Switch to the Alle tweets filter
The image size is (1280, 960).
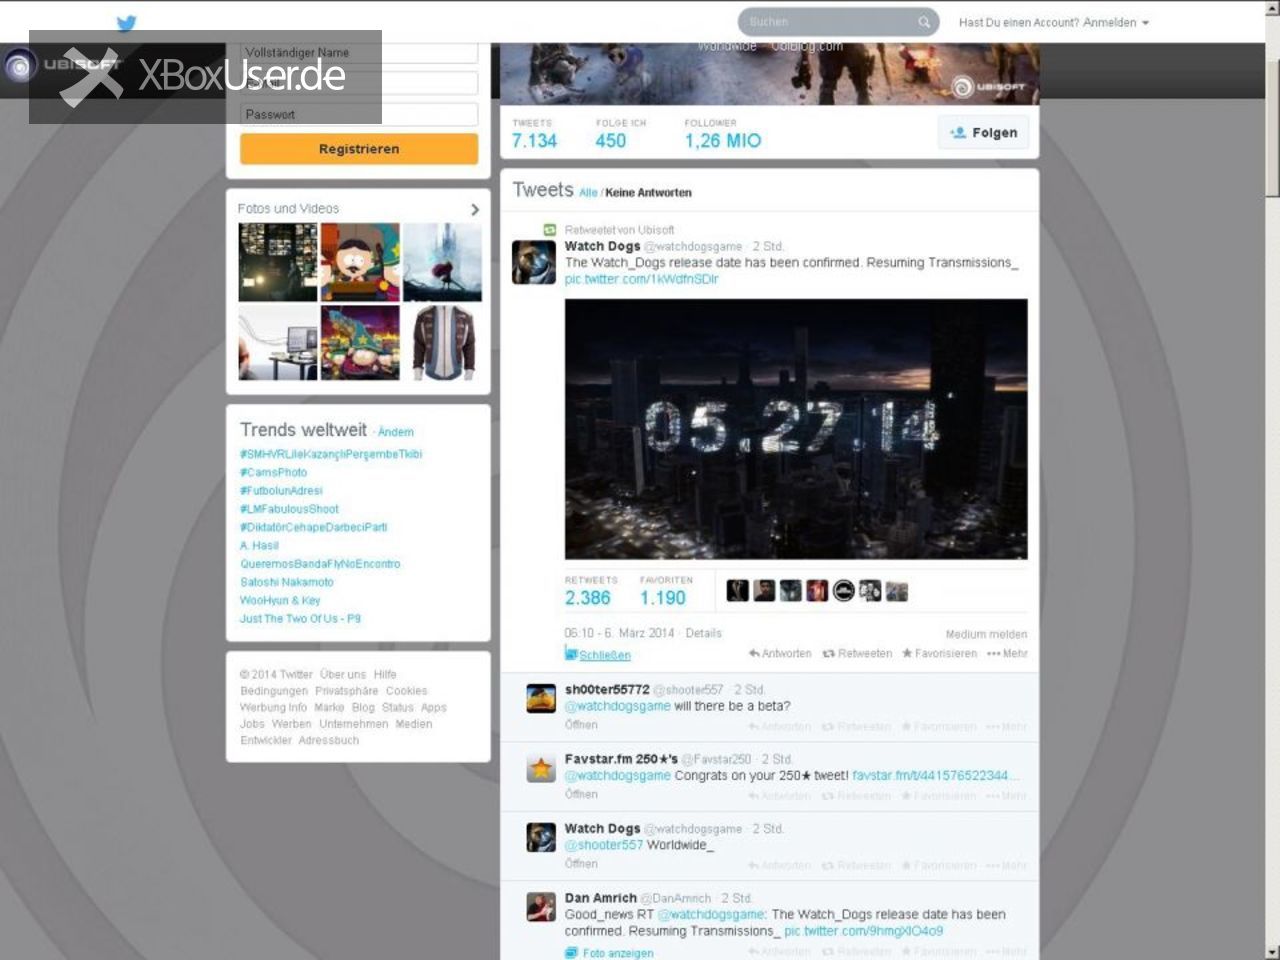tap(588, 192)
